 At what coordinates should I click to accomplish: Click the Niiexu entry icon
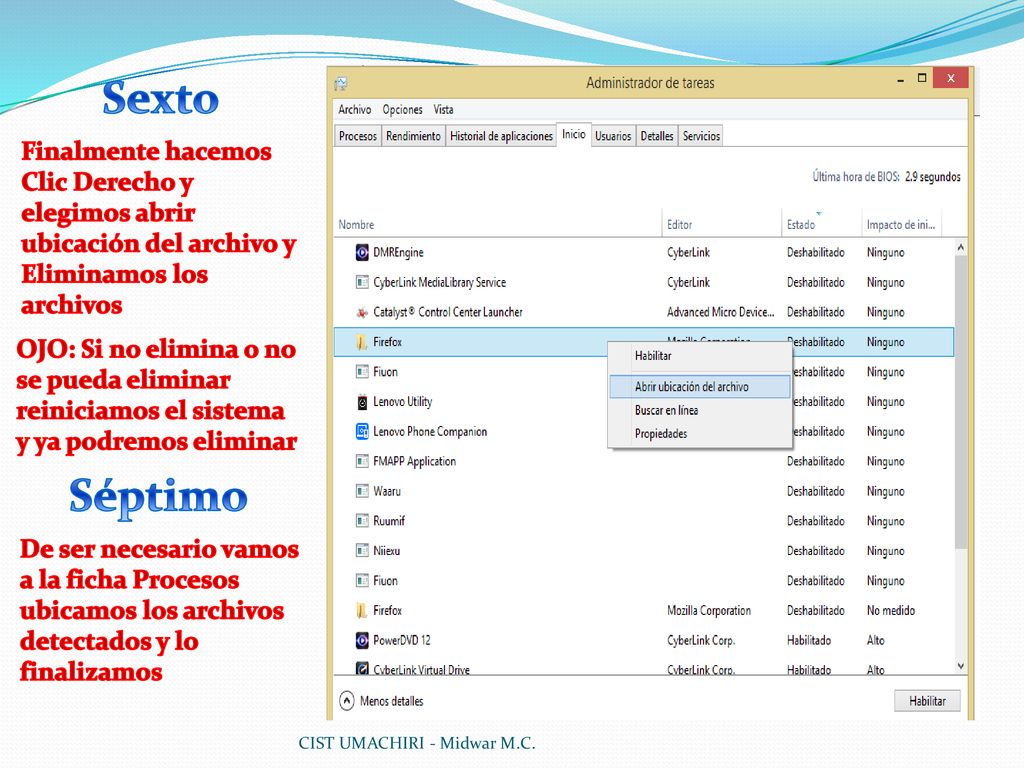tap(362, 551)
